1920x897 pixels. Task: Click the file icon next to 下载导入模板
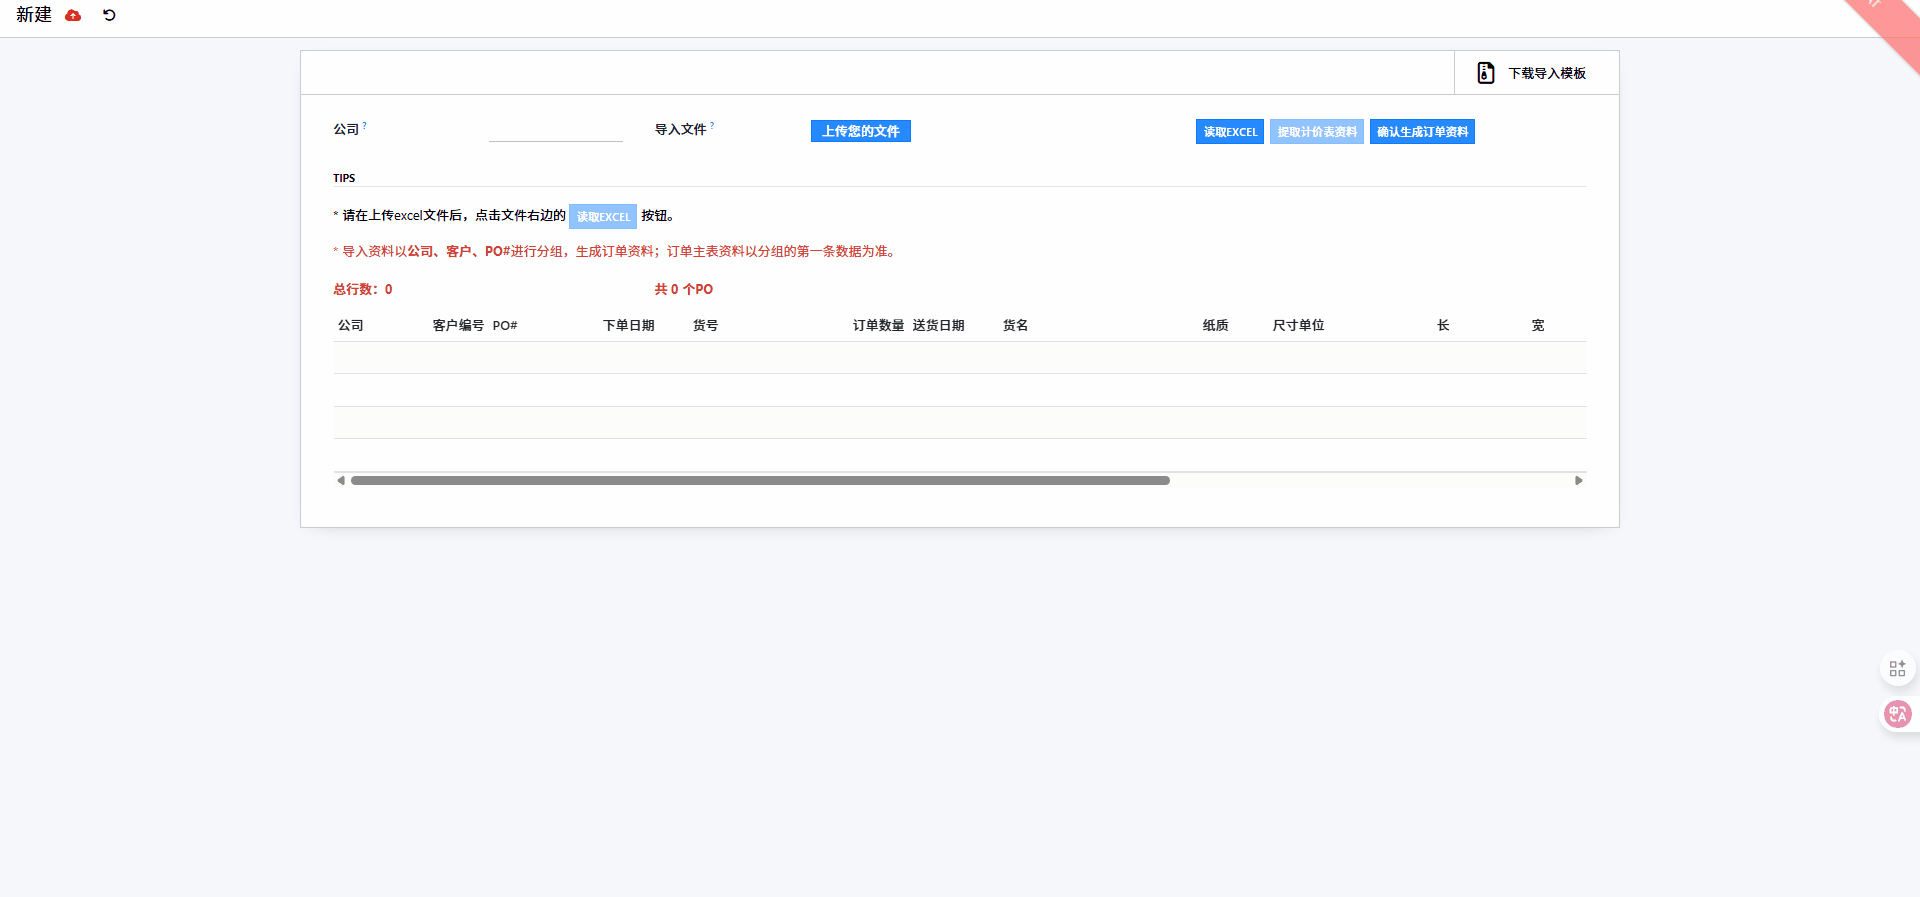coord(1486,73)
